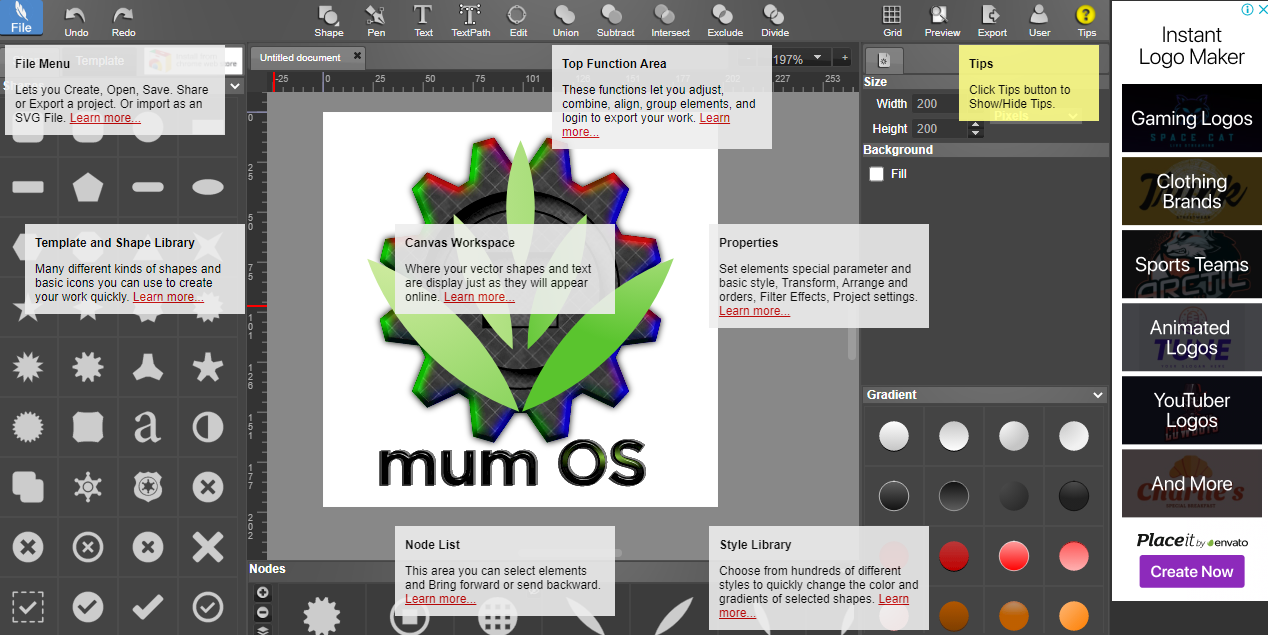Switch to the Untitled document tab
The image size is (1268, 635).
coord(300,57)
